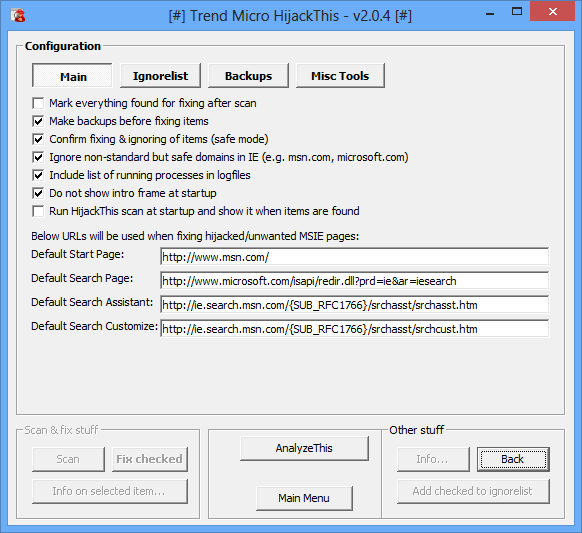
Task: Click the 'Configuration' group heading
Action: pyautogui.click(x=63, y=46)
